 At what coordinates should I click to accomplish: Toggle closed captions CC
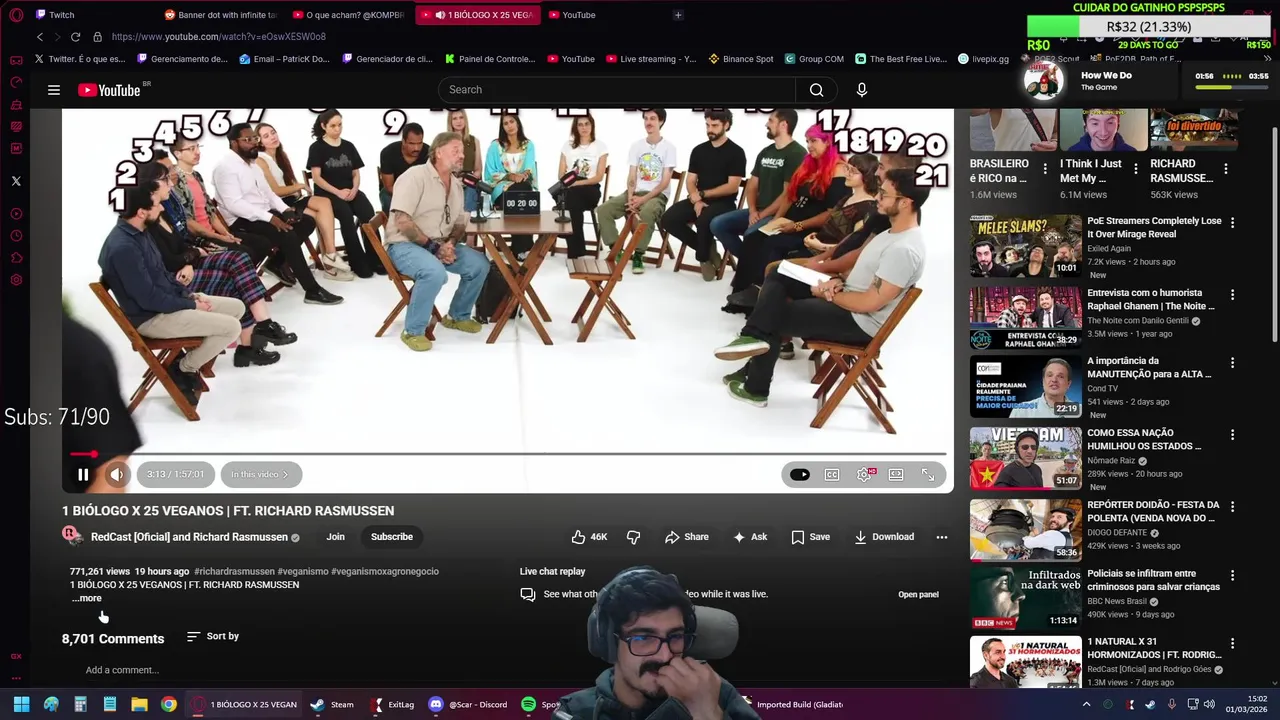[x=831, y=475]
